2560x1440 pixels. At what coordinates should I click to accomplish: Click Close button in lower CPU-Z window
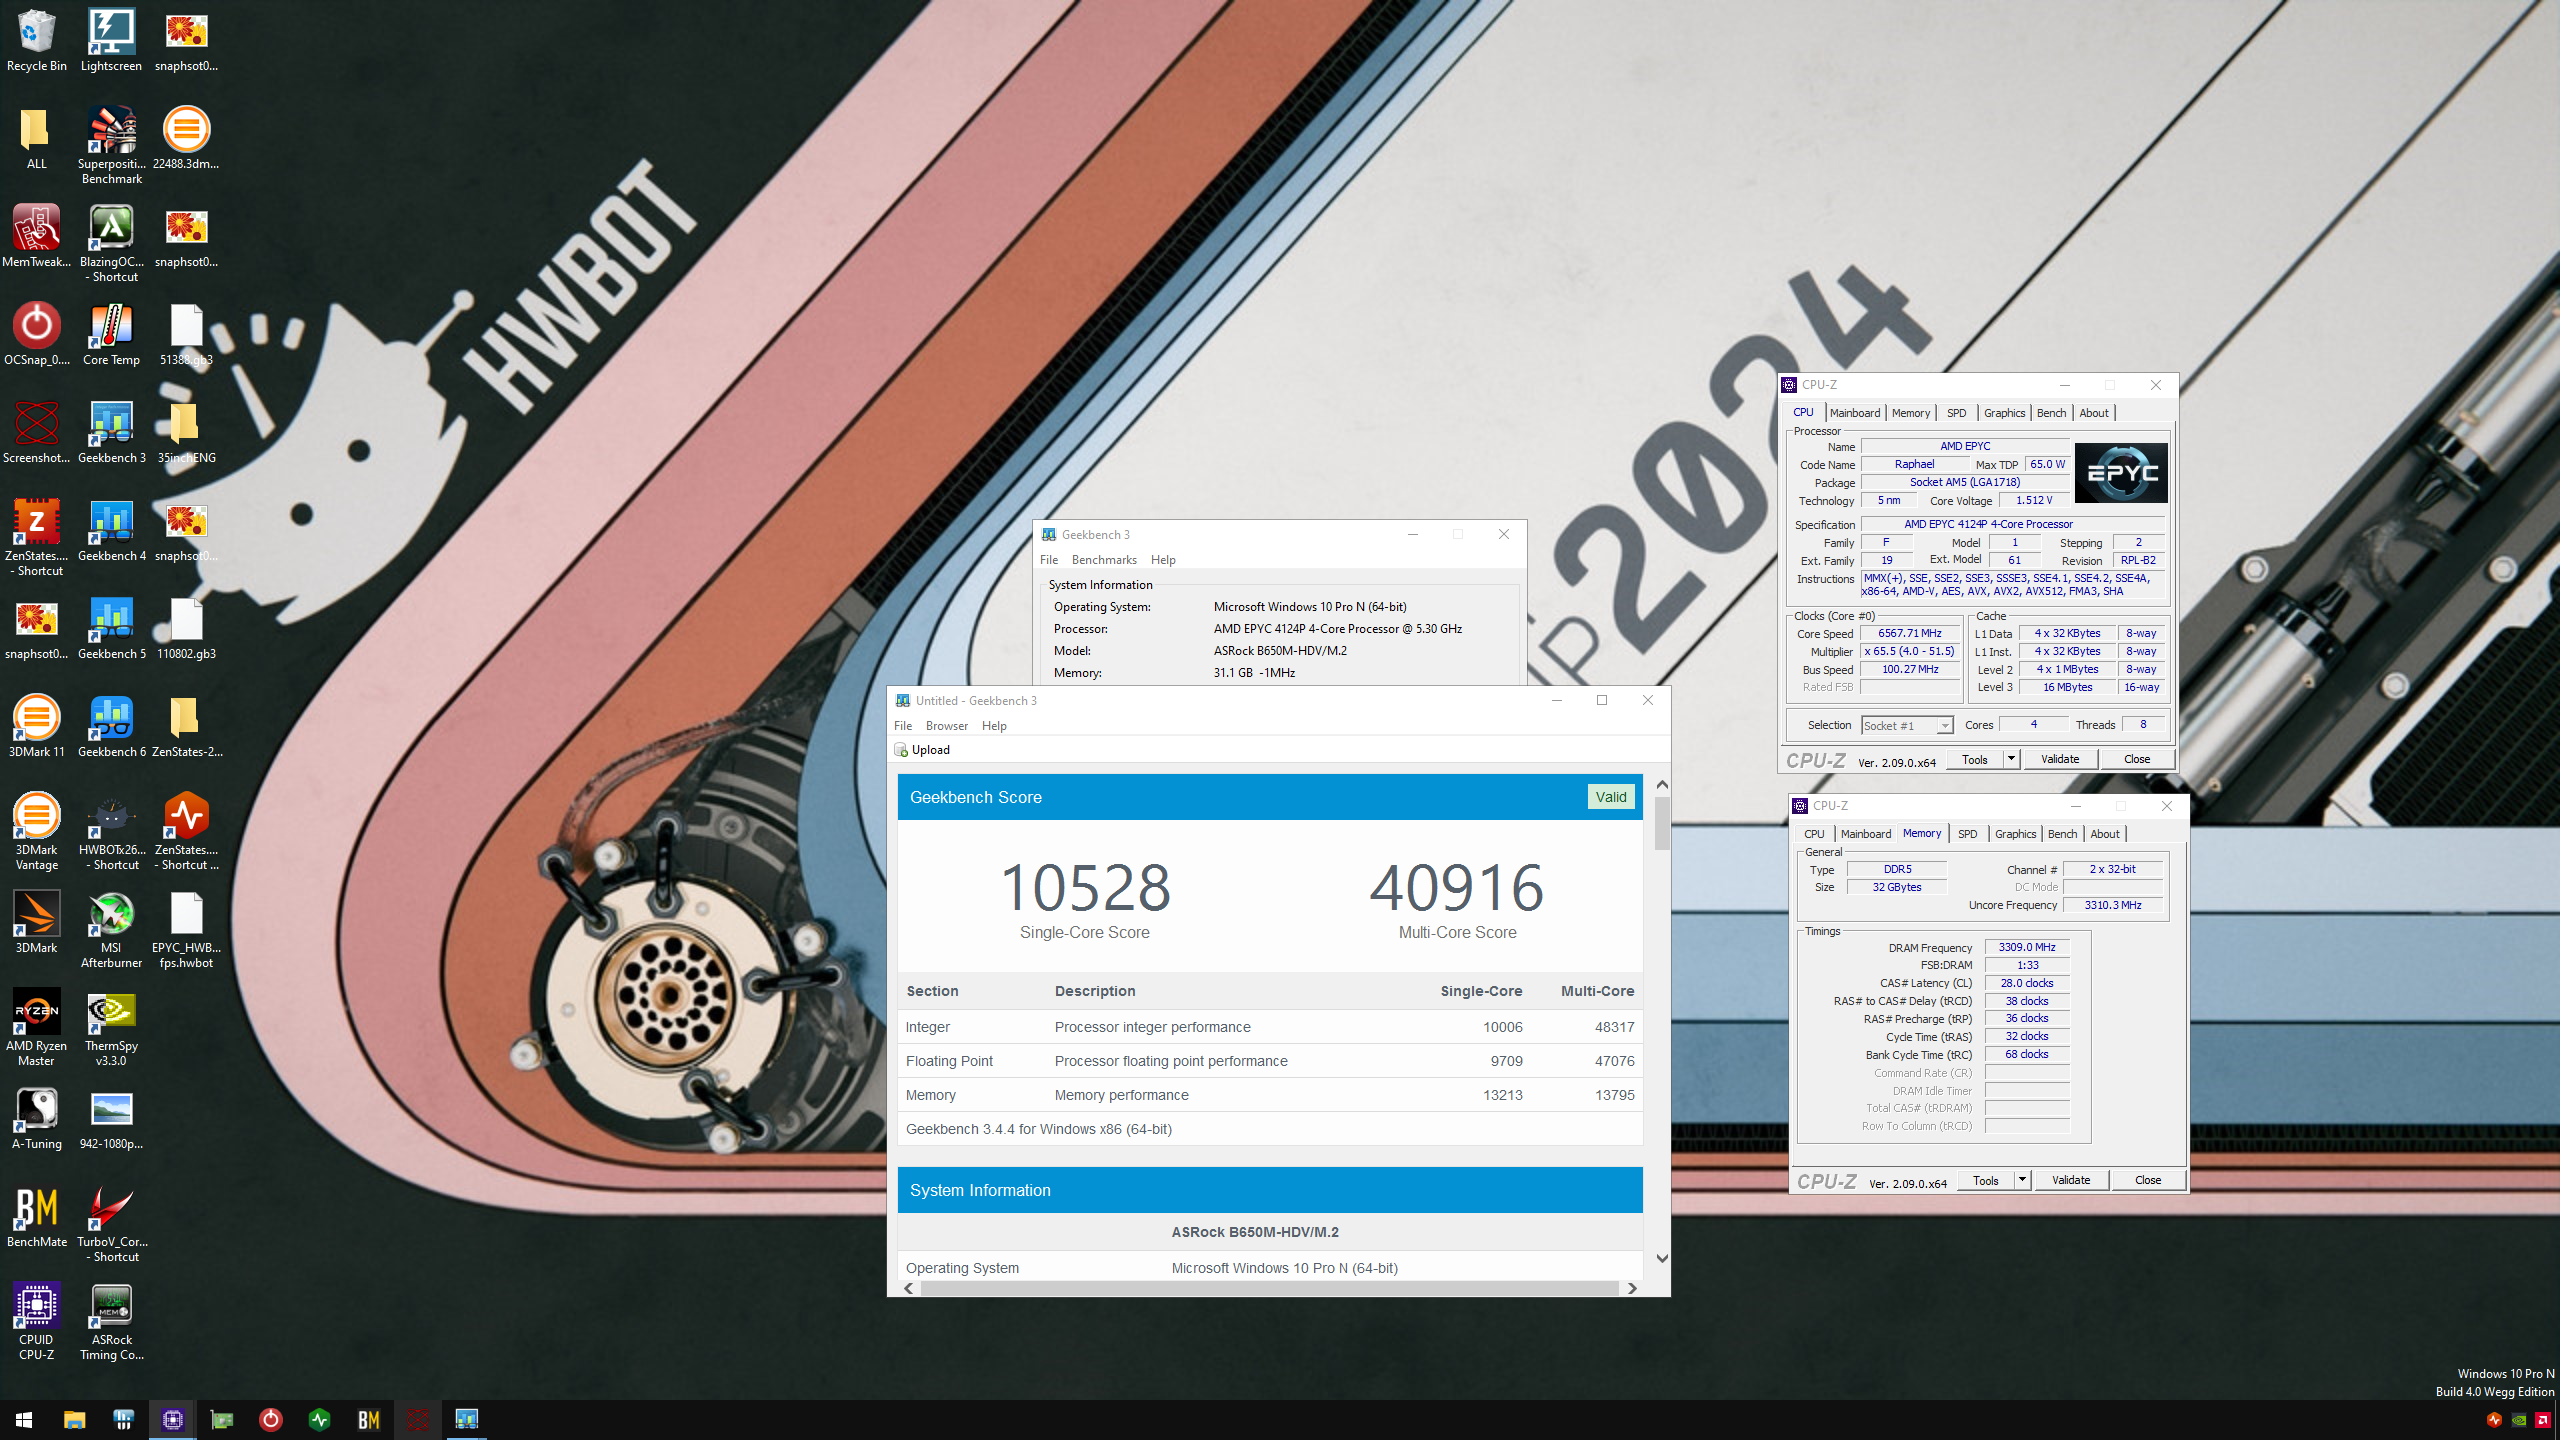pyautogui.click(x=2148, y=1180)
